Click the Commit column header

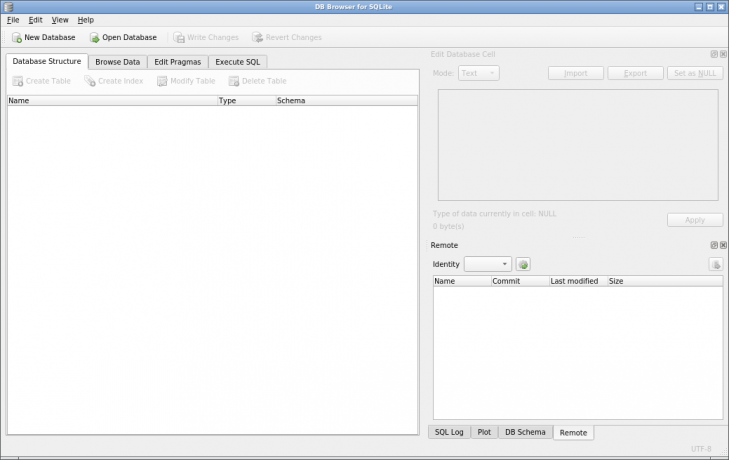(520, 281)
